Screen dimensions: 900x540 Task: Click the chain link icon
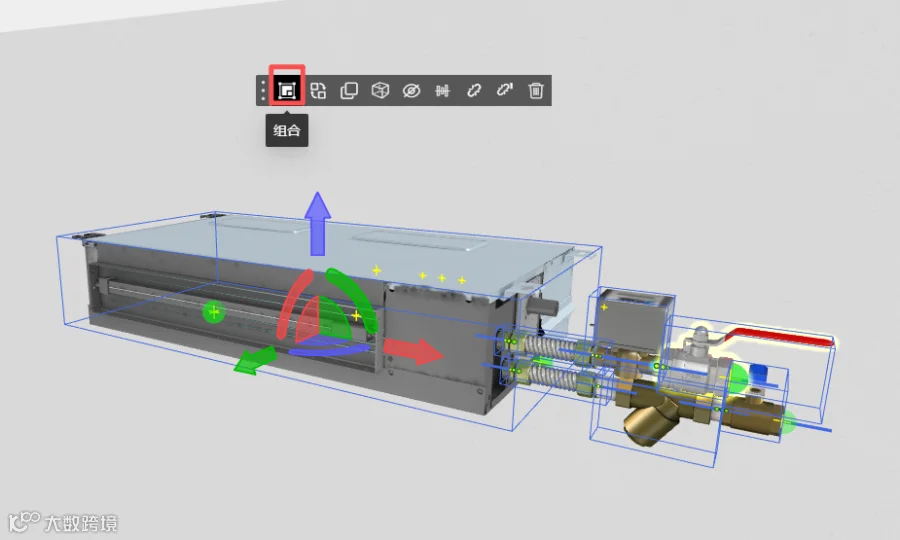click(474, 90)
